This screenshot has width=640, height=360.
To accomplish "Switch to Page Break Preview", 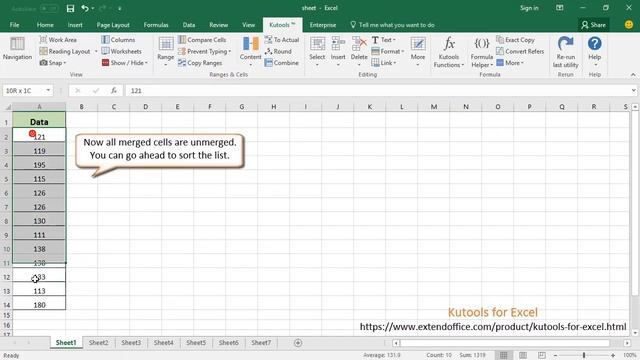I will (542, 356).
